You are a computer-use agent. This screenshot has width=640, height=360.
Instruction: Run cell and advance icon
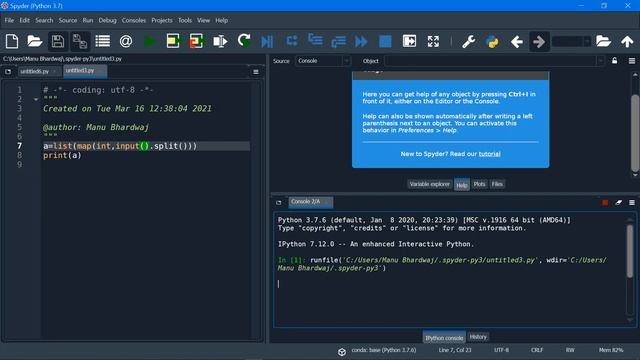pos(196,41)
